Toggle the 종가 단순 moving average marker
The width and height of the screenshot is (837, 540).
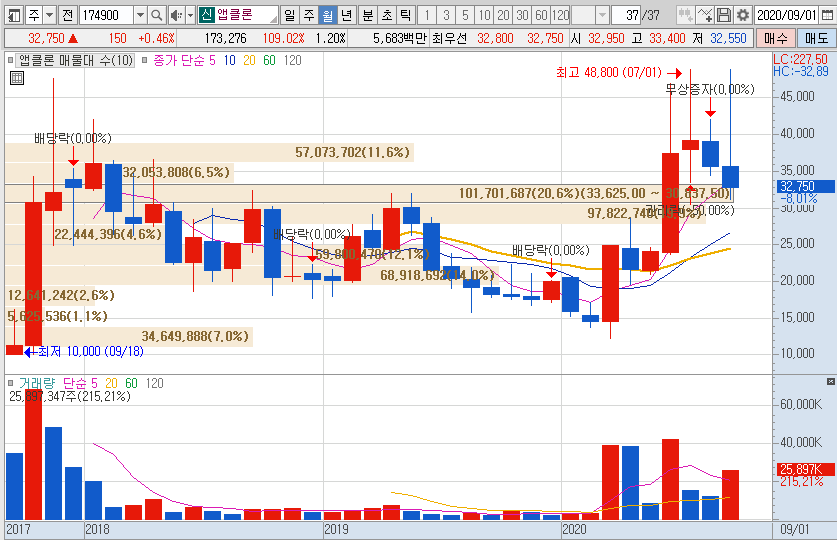145,60
